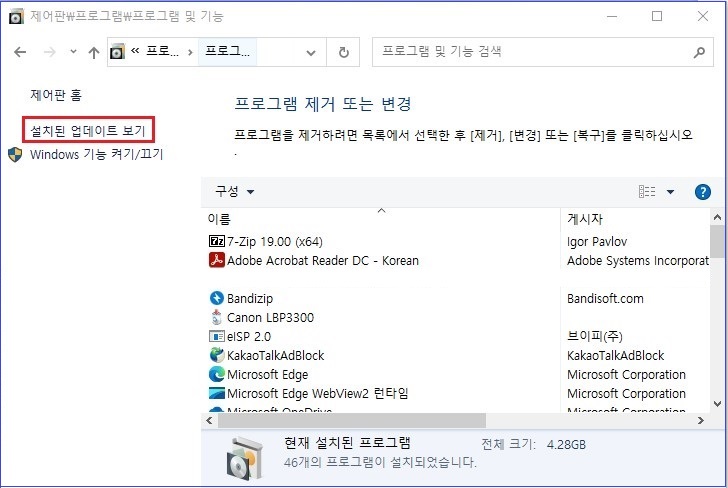Viewport: 728px width, 488px height.
Task: Click vertical scrollbar down arrow
Action: tap(717, 404)
